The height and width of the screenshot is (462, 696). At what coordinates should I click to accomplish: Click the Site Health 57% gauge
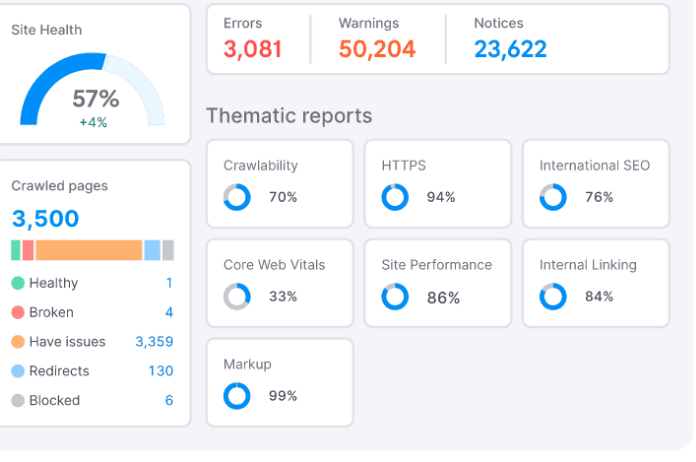[x=92, y=89]
